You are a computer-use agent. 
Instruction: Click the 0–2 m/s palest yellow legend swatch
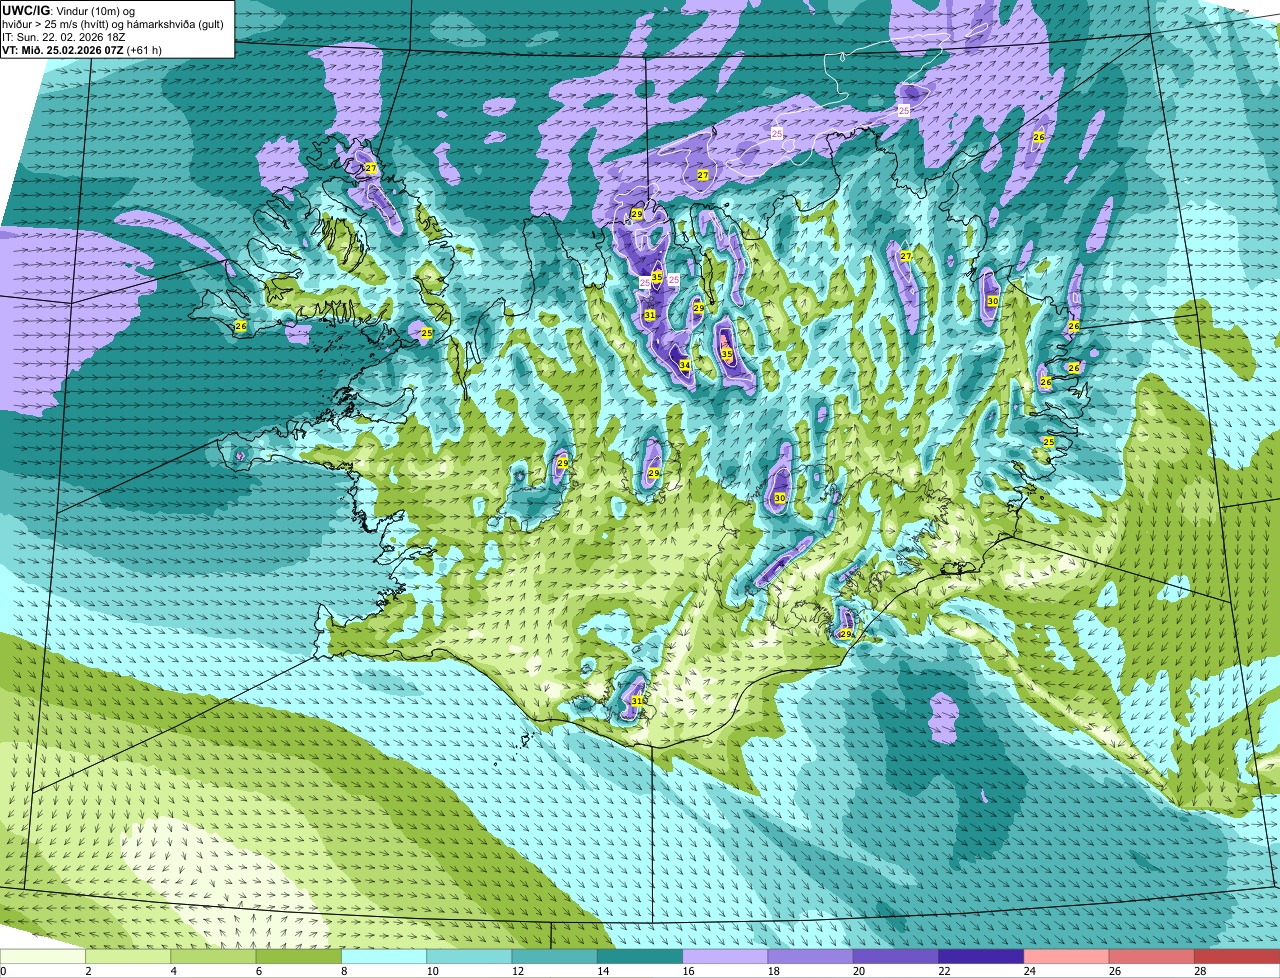pyautogui.click(x=43, y=956)
